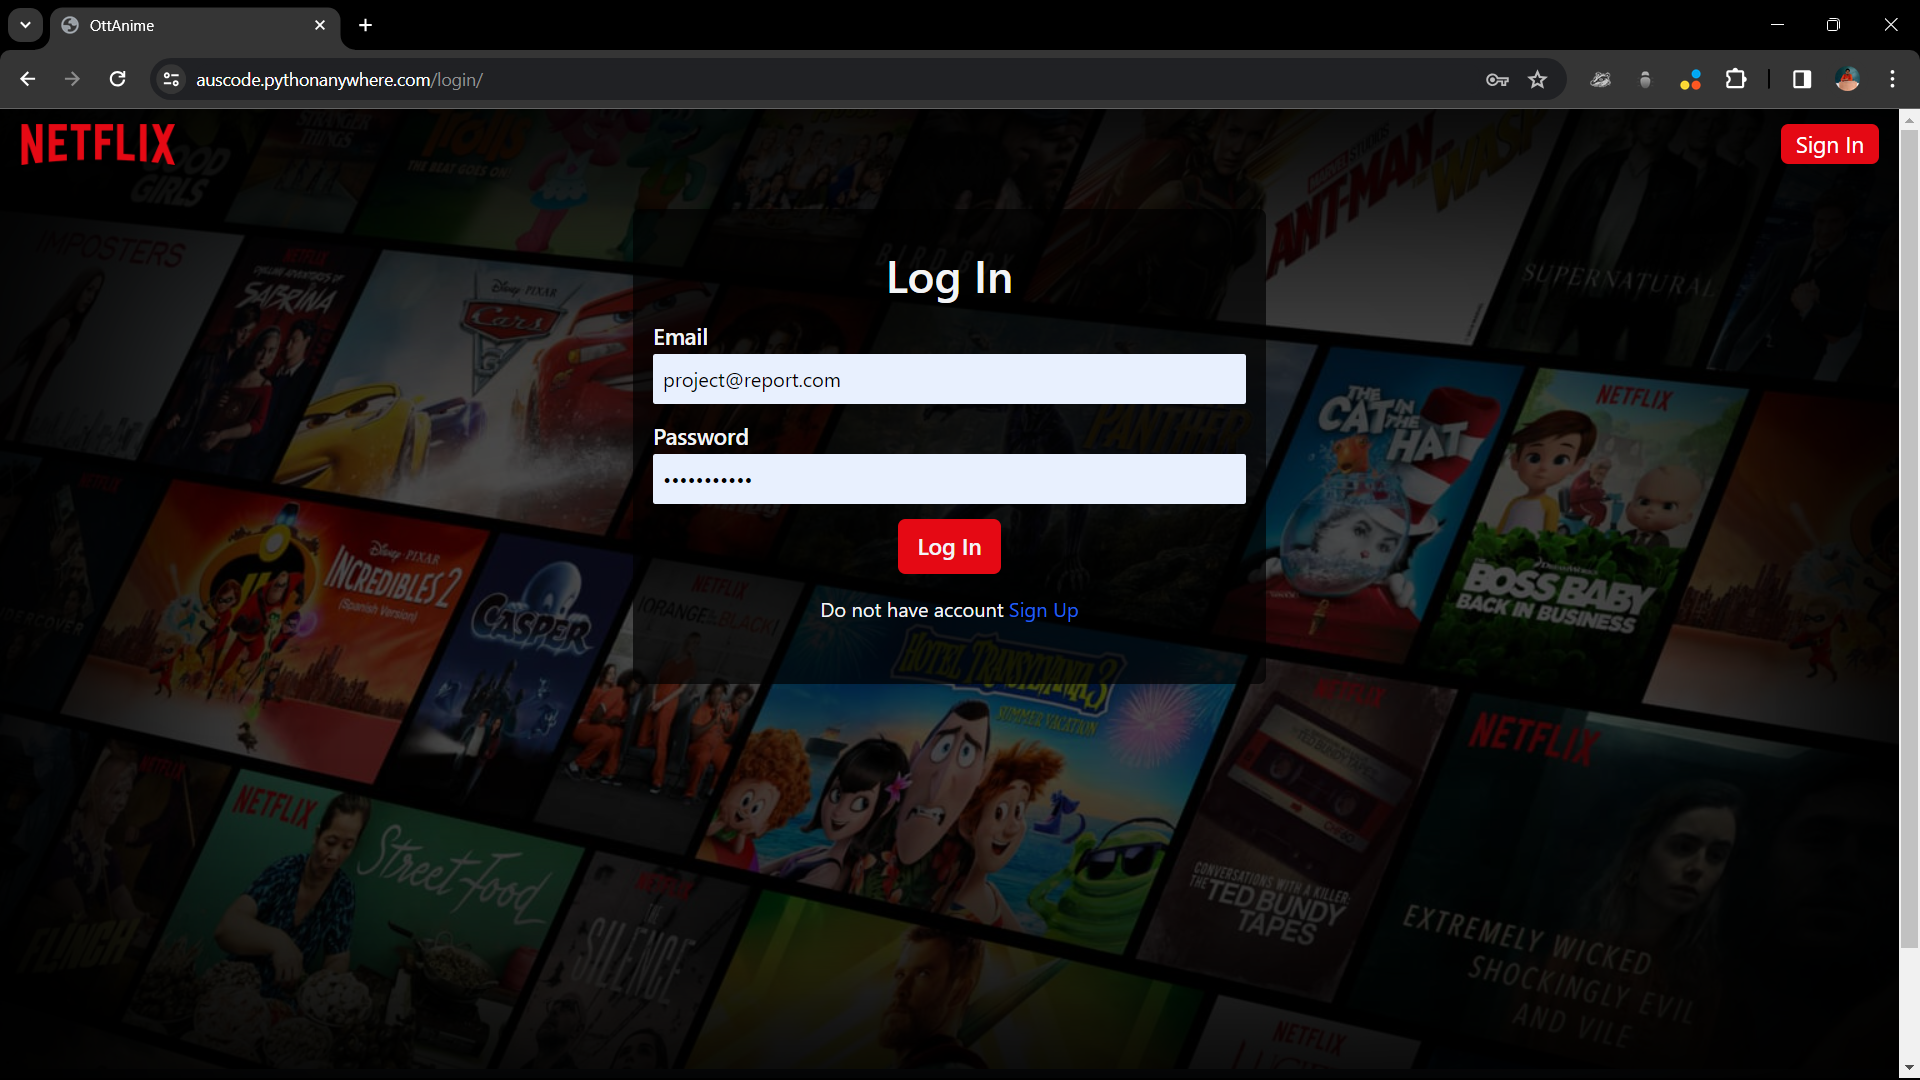Focus the Password input field
The image size is (1920, 1080).
point(948,480)
